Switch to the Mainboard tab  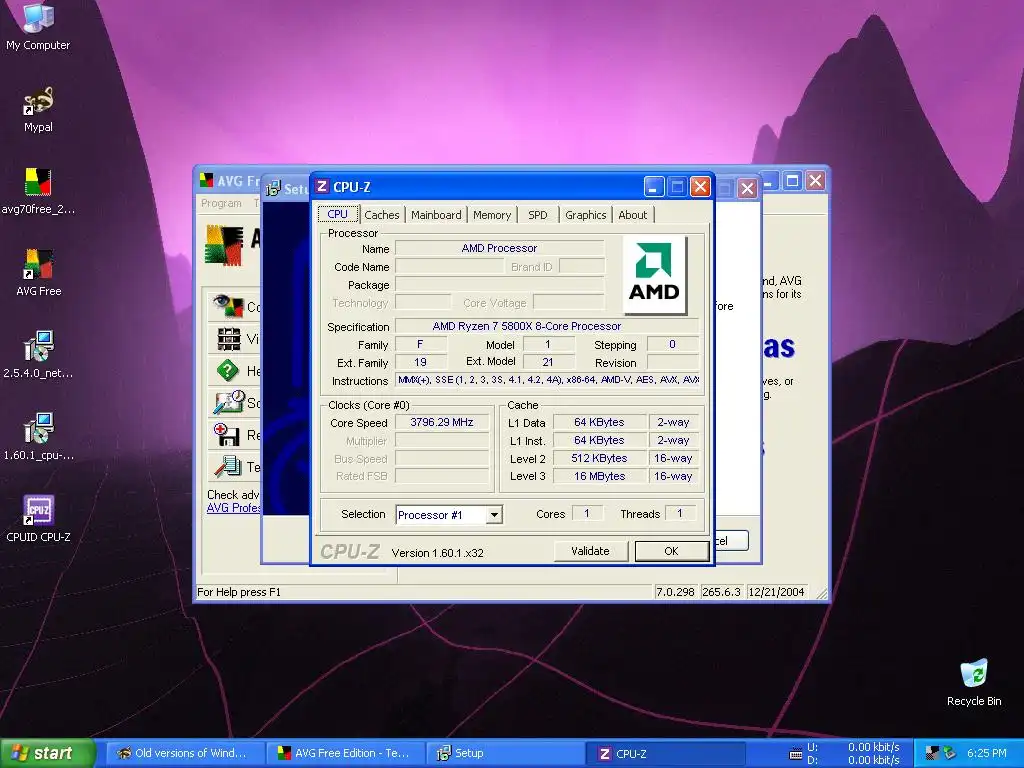coord(436,215)
